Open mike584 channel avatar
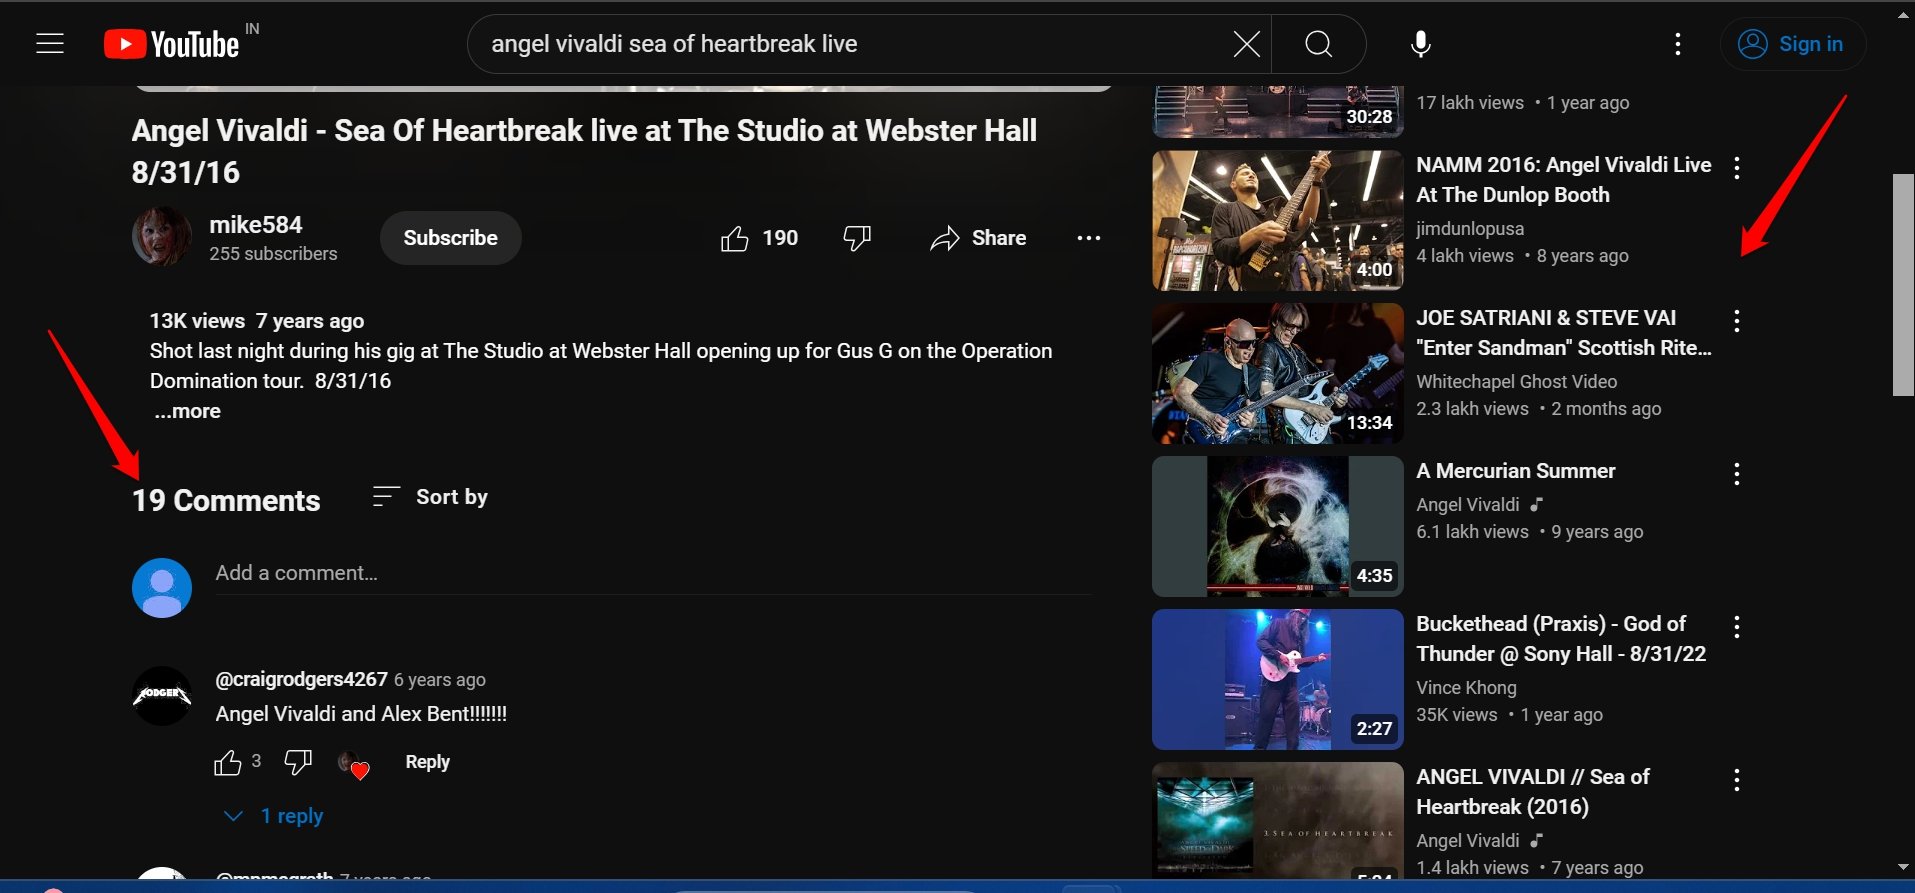1915x893 pixels. (162, 237)
